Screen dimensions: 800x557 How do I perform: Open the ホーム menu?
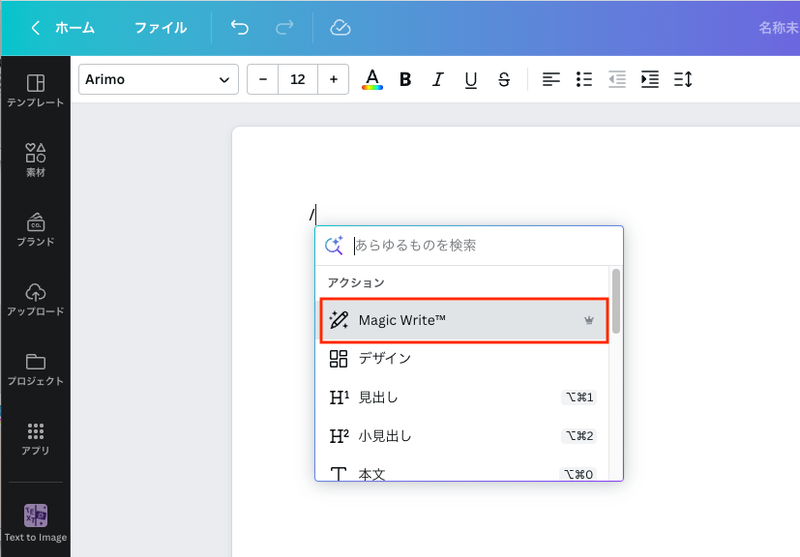tap(74, 28)
